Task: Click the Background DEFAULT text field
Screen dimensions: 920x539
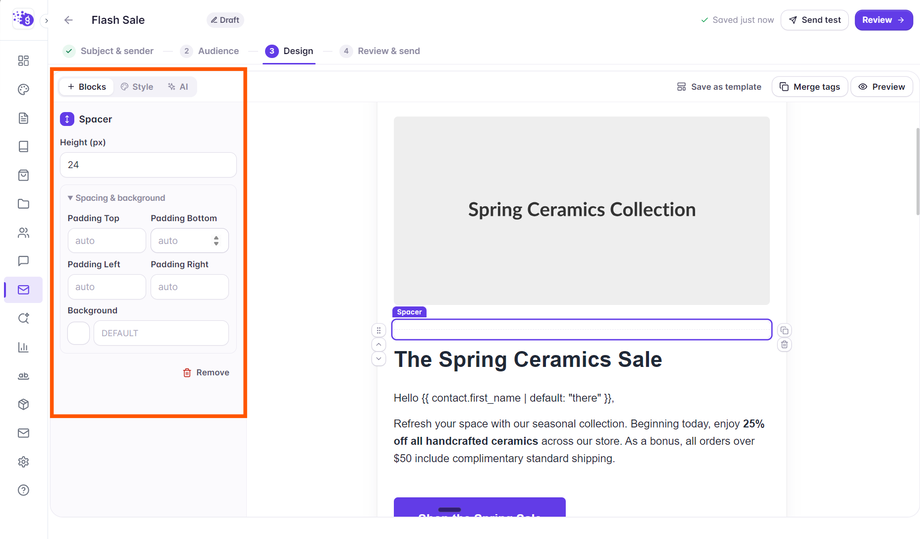Action: (x=161, y=333)
